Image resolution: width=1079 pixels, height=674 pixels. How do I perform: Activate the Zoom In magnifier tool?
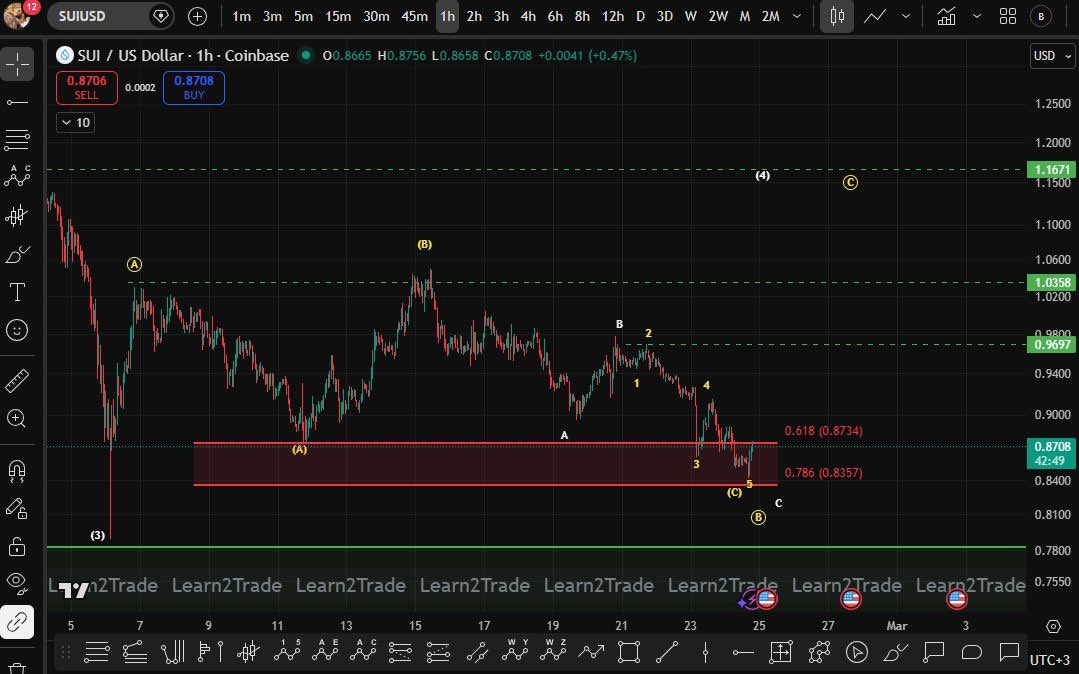(x=17, y=419)
